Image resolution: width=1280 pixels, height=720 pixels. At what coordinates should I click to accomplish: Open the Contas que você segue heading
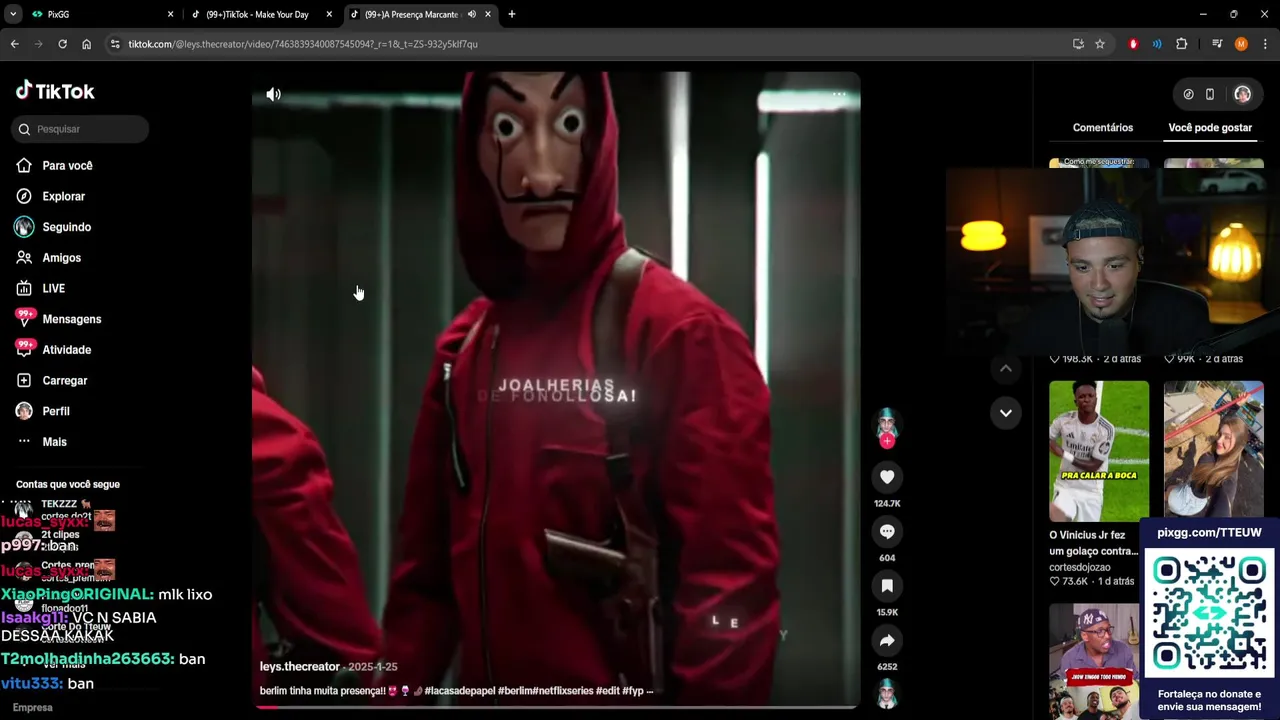tap(68, 485)
